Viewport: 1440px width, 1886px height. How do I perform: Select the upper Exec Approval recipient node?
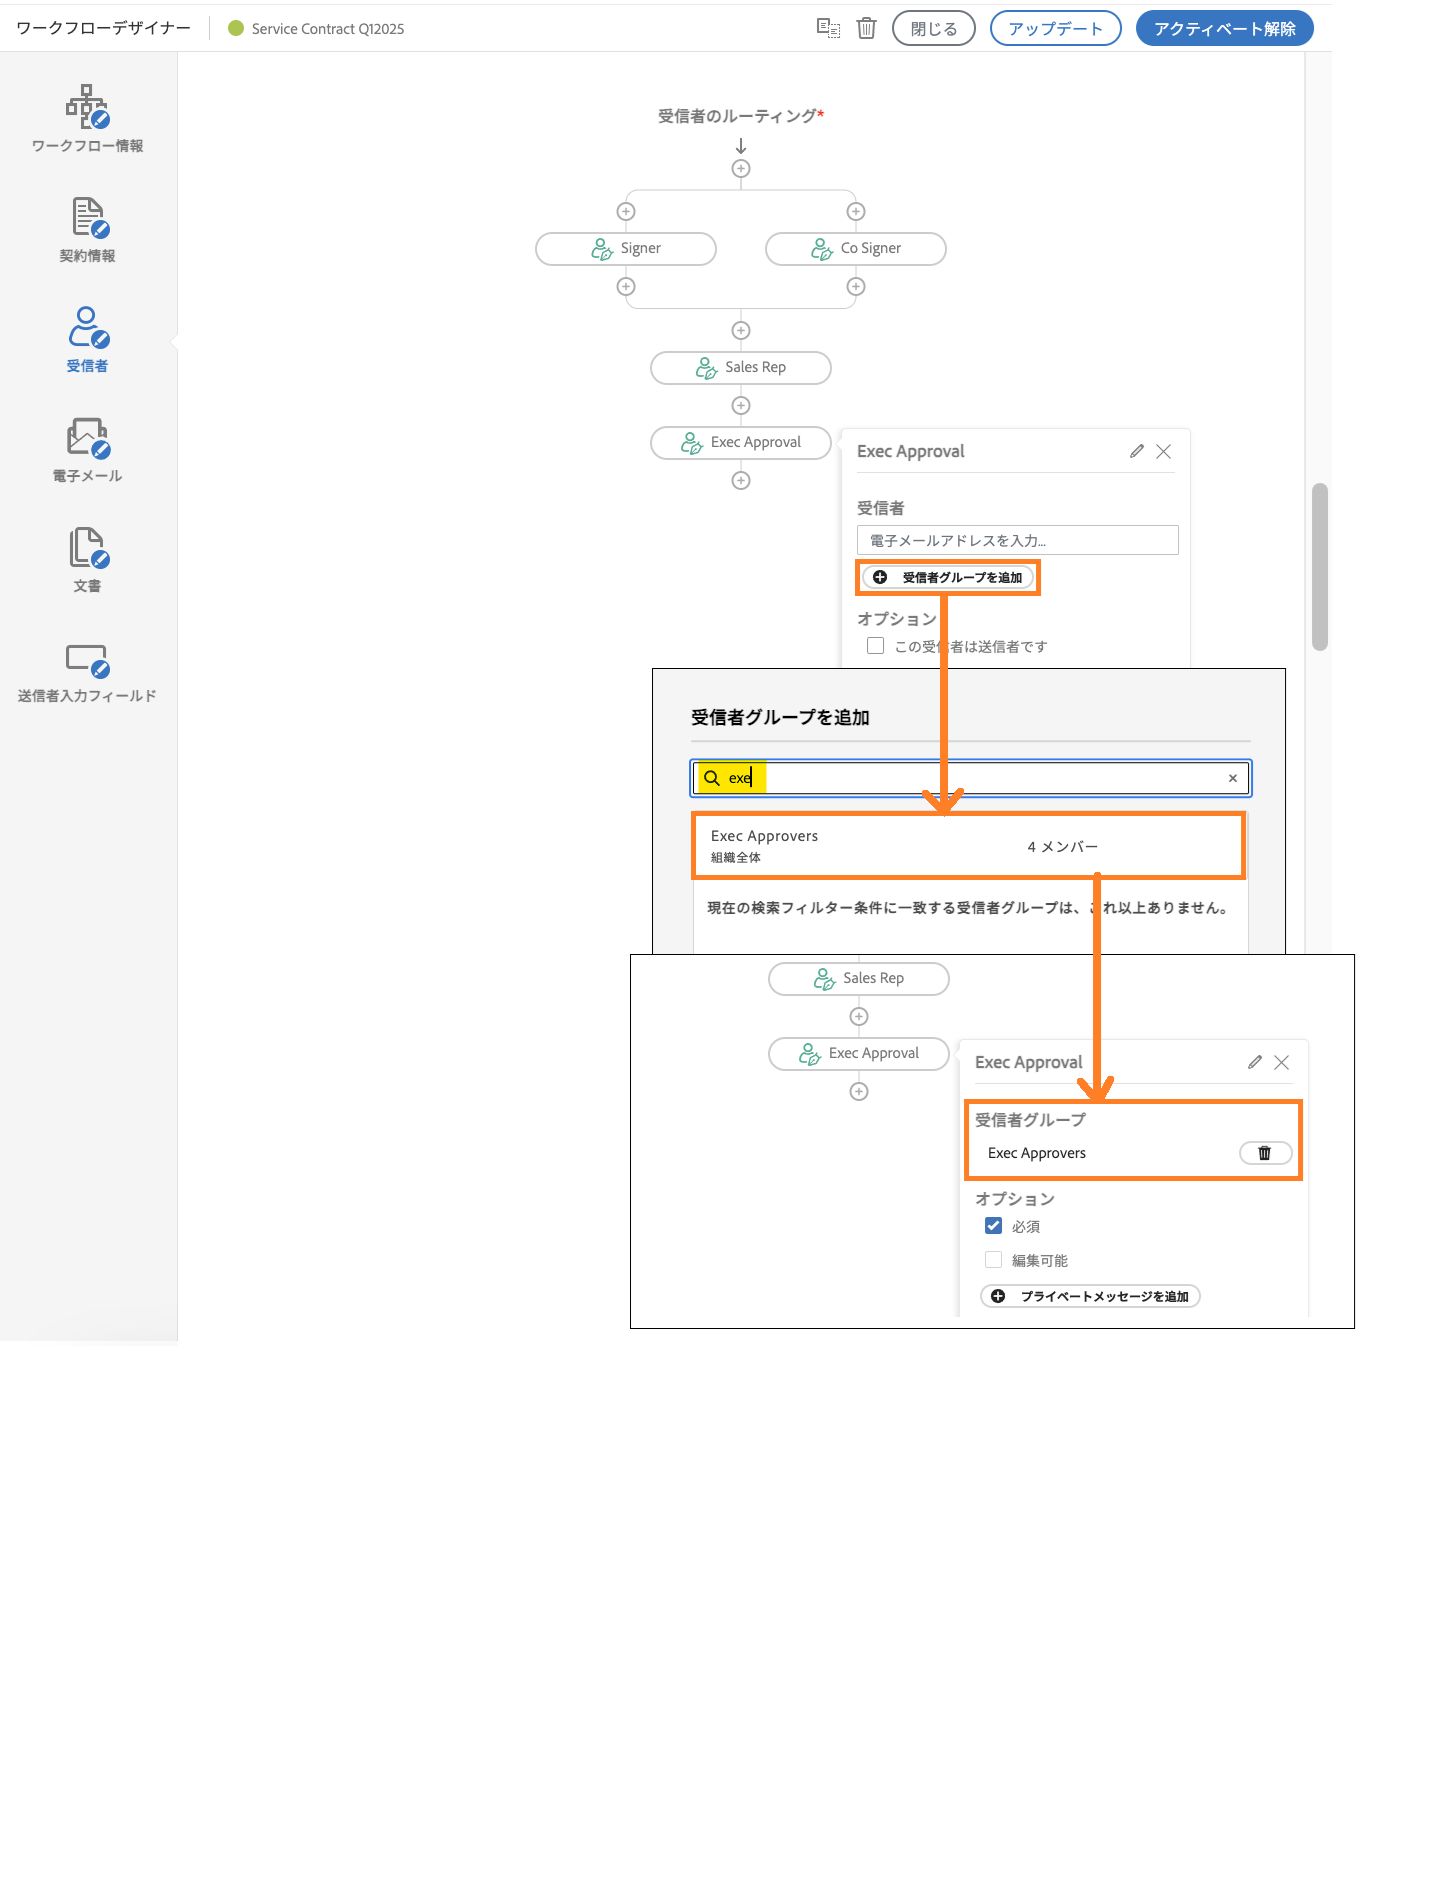(x=741, y=443)
